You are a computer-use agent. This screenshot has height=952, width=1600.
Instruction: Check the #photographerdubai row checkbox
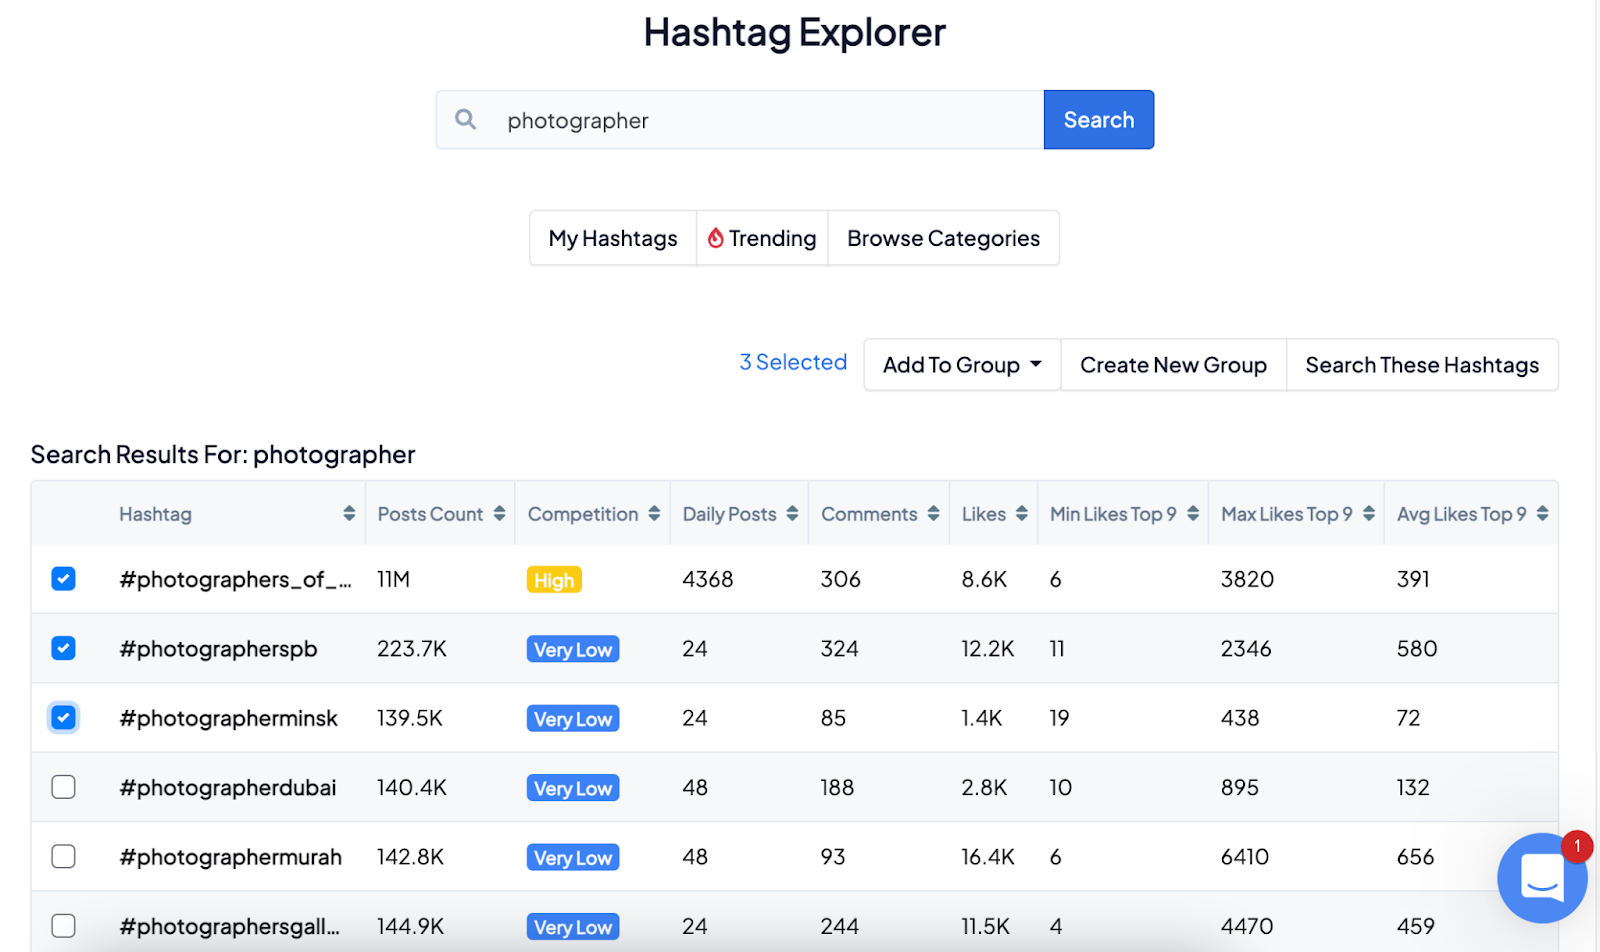pos(63,787)
